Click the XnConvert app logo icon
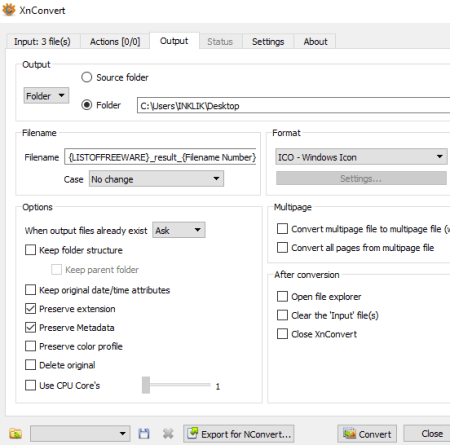This screenshot has width=450, height=445. click(x=9, y=10)
